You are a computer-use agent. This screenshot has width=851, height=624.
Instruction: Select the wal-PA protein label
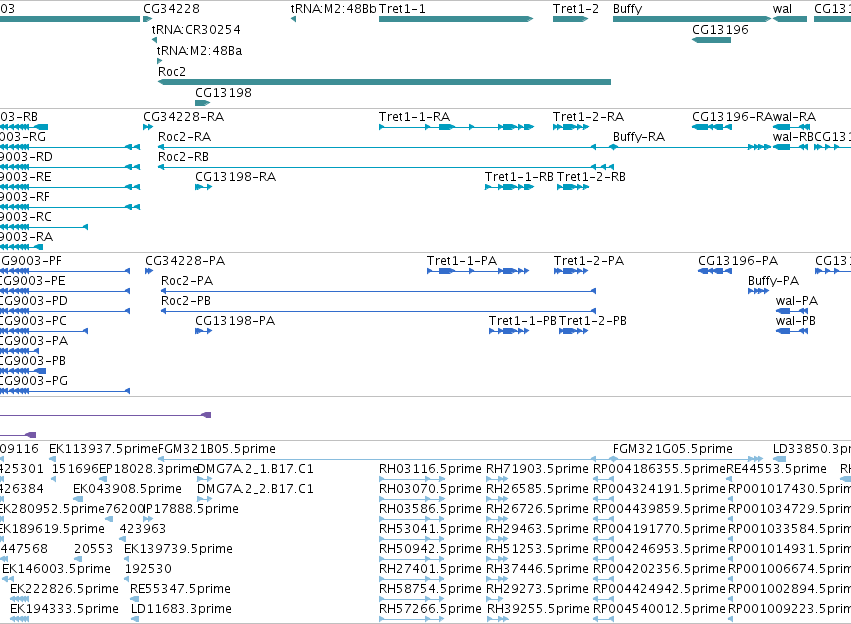pos(797,301)
